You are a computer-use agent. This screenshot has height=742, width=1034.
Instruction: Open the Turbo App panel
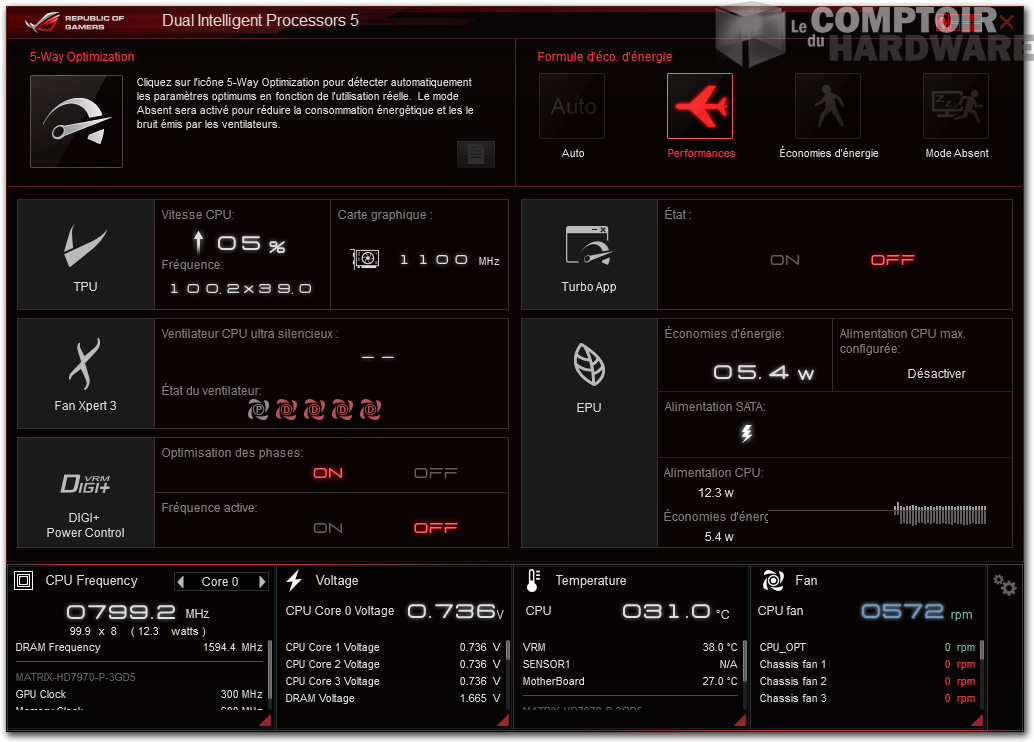(x=589, y=255)
